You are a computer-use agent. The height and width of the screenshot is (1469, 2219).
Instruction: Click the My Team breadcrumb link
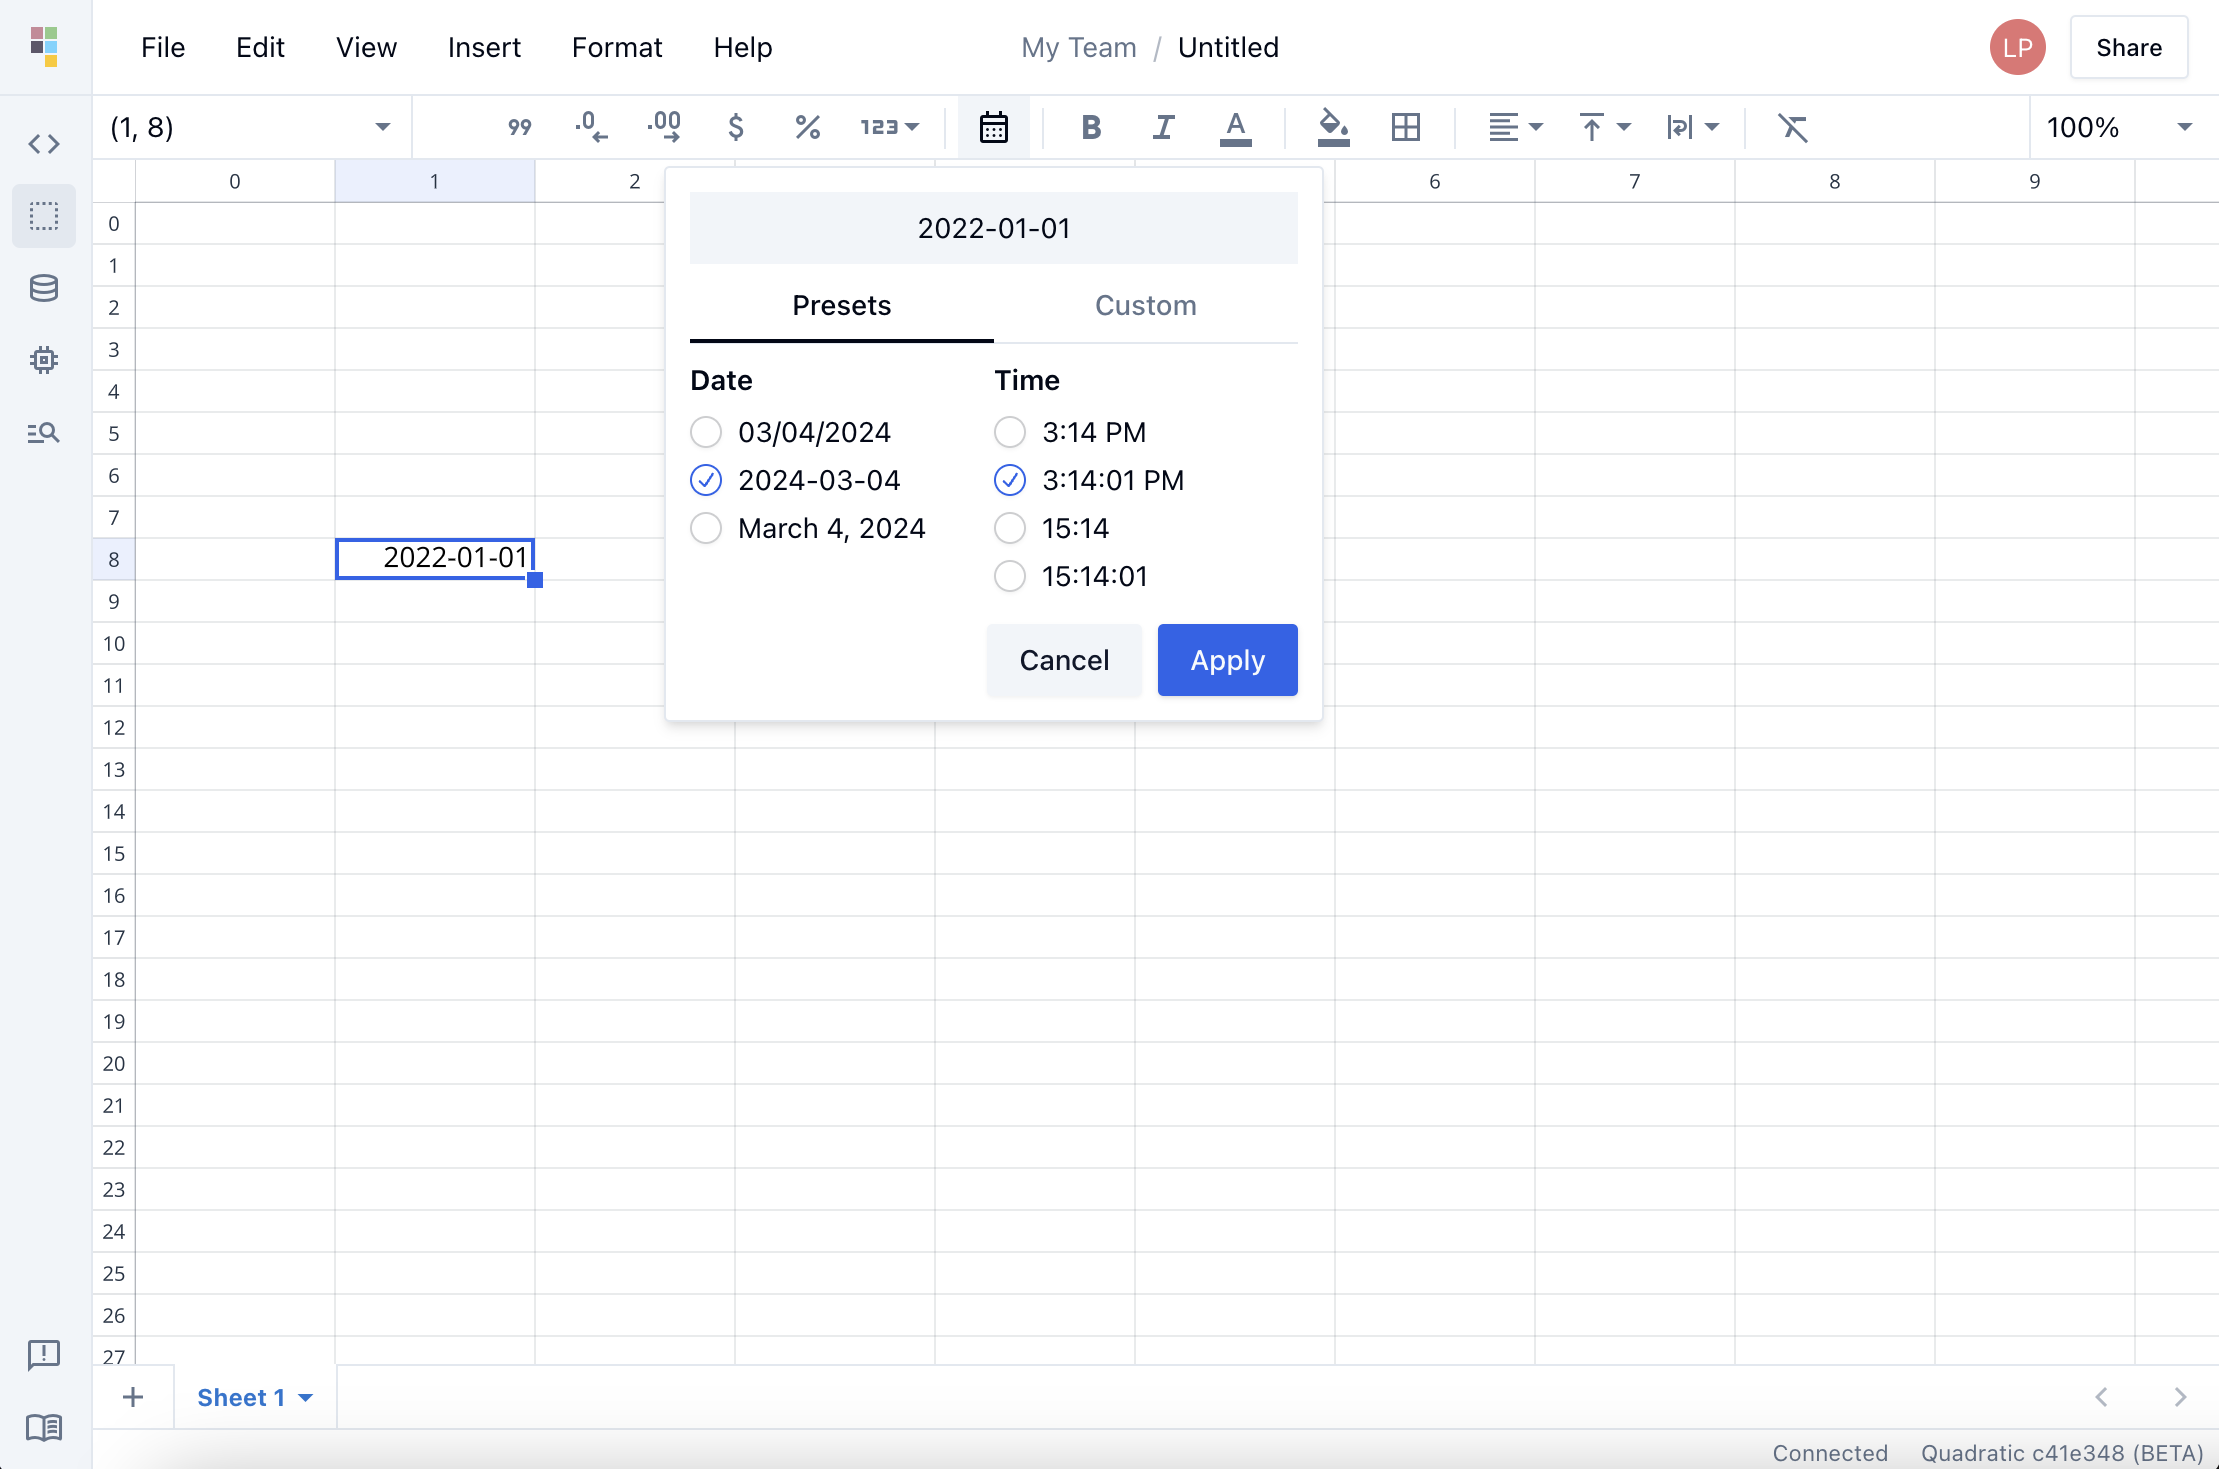tap(1079, 47)
